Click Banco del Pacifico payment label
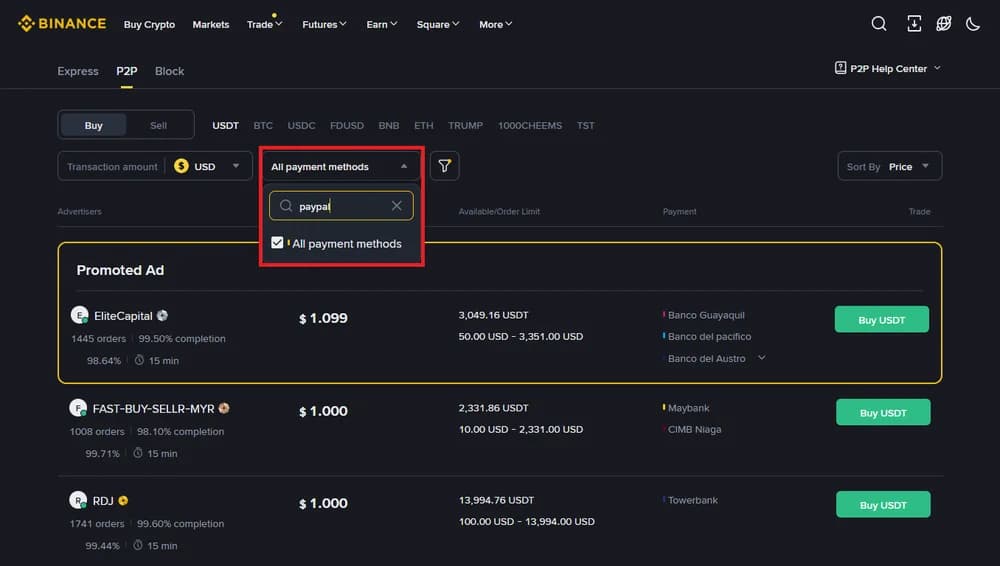1000x566 pixels. coord(709,336)
